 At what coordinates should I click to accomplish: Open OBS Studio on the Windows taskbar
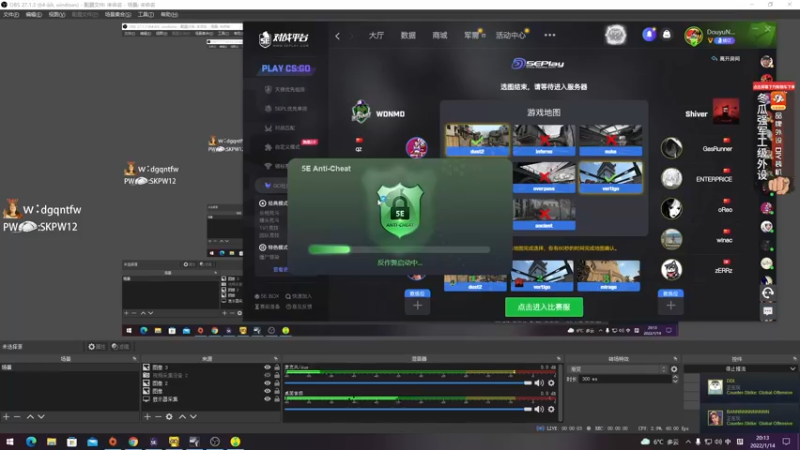coord(215,441)
